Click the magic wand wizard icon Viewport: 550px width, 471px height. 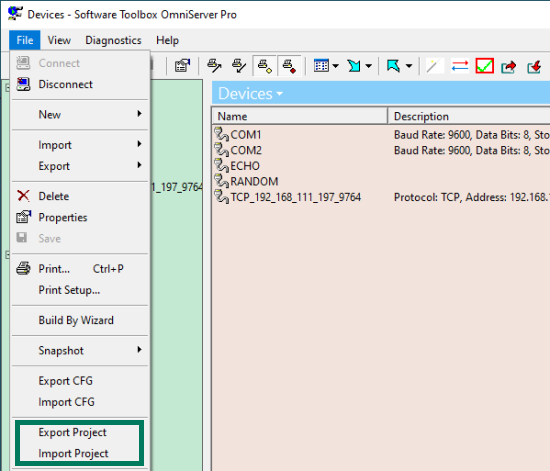click(x=434, y=66)
